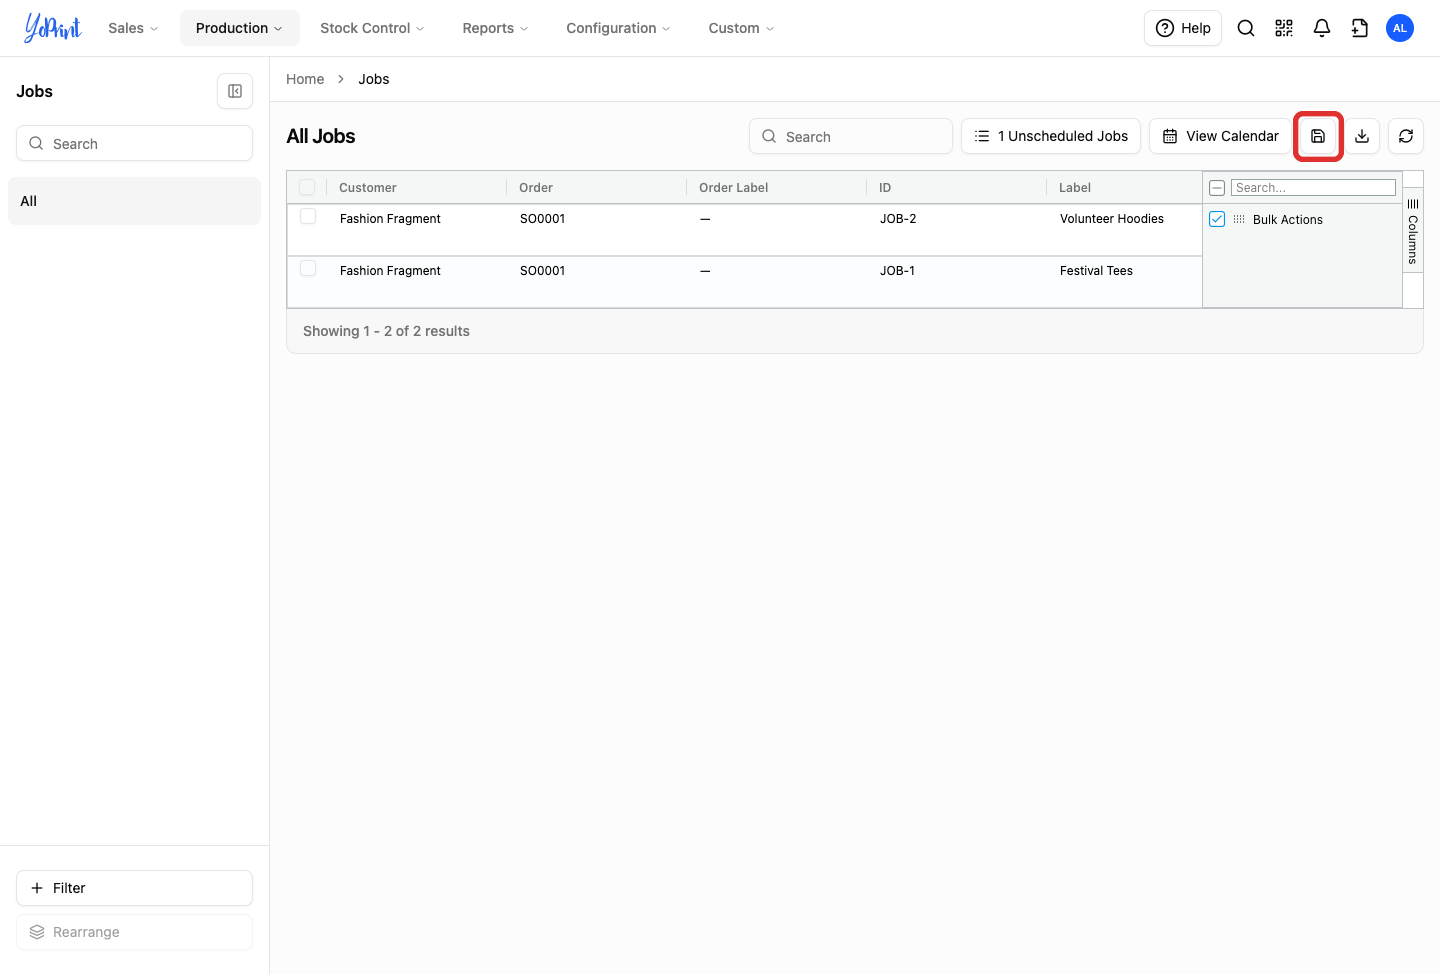Open the AL user avatar menu

click(1400, 28)
